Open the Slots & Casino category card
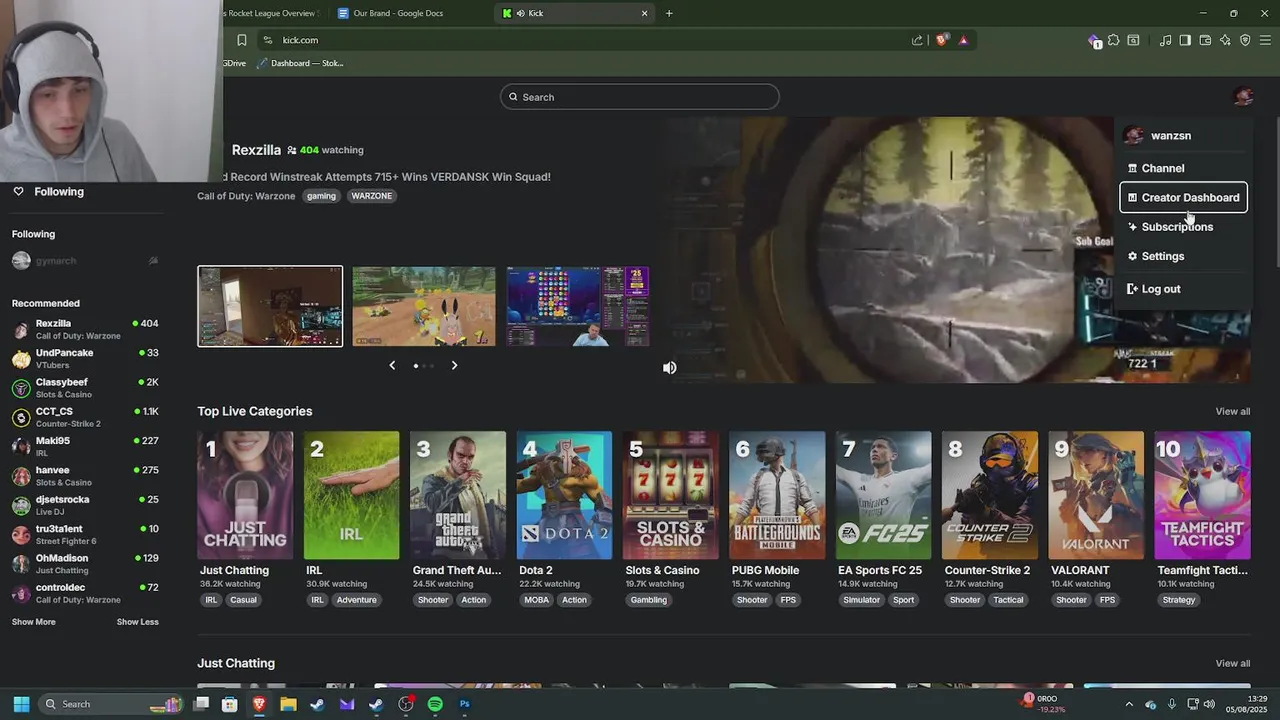The height and width of the screenshot is (720, 1280). pos(670,495)
